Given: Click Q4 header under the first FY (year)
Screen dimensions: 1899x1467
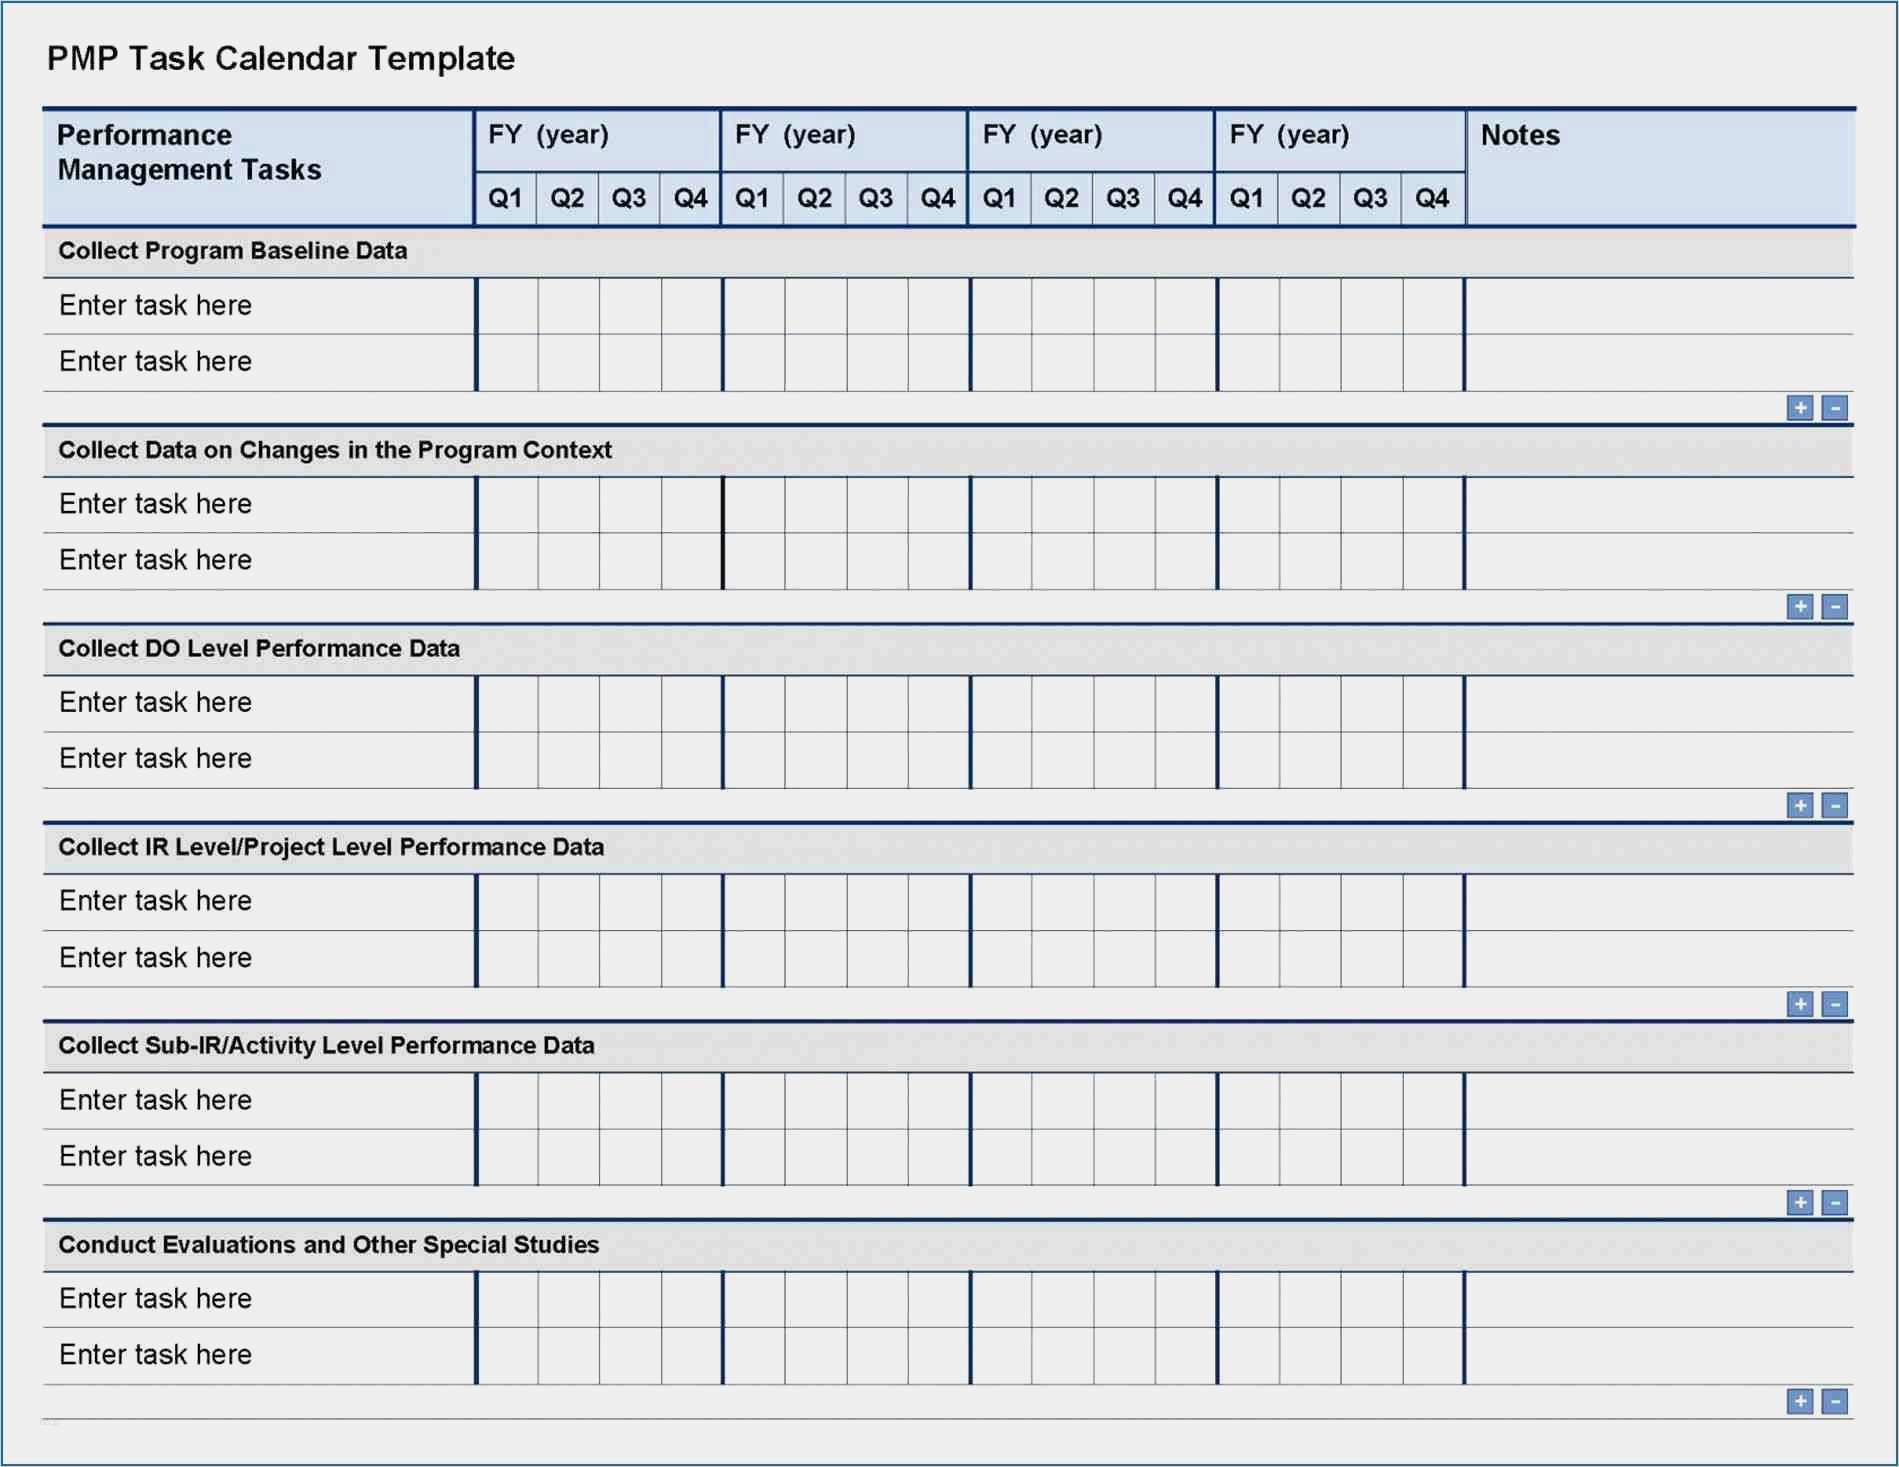Looking at the screenshot, I should pyautogui.click(x=690, y=198).
